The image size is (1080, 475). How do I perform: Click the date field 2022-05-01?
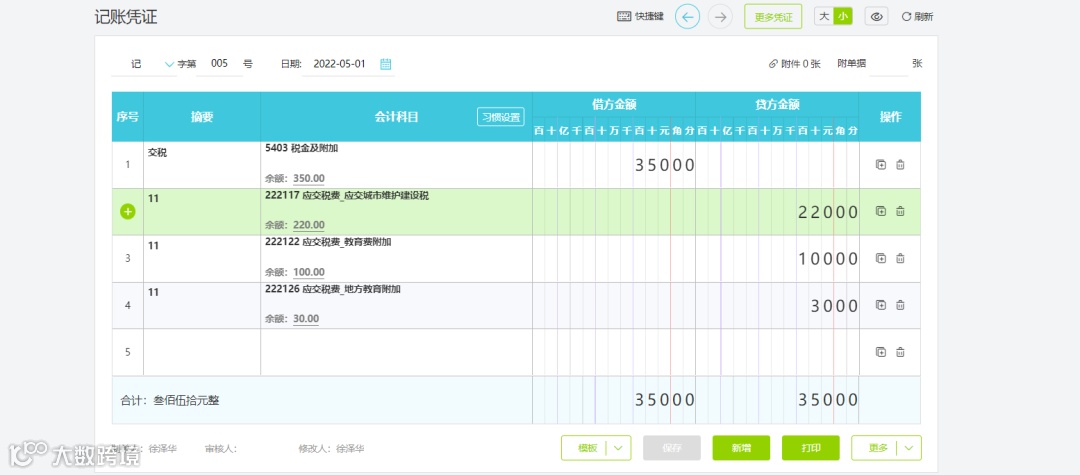pos(339,64)
